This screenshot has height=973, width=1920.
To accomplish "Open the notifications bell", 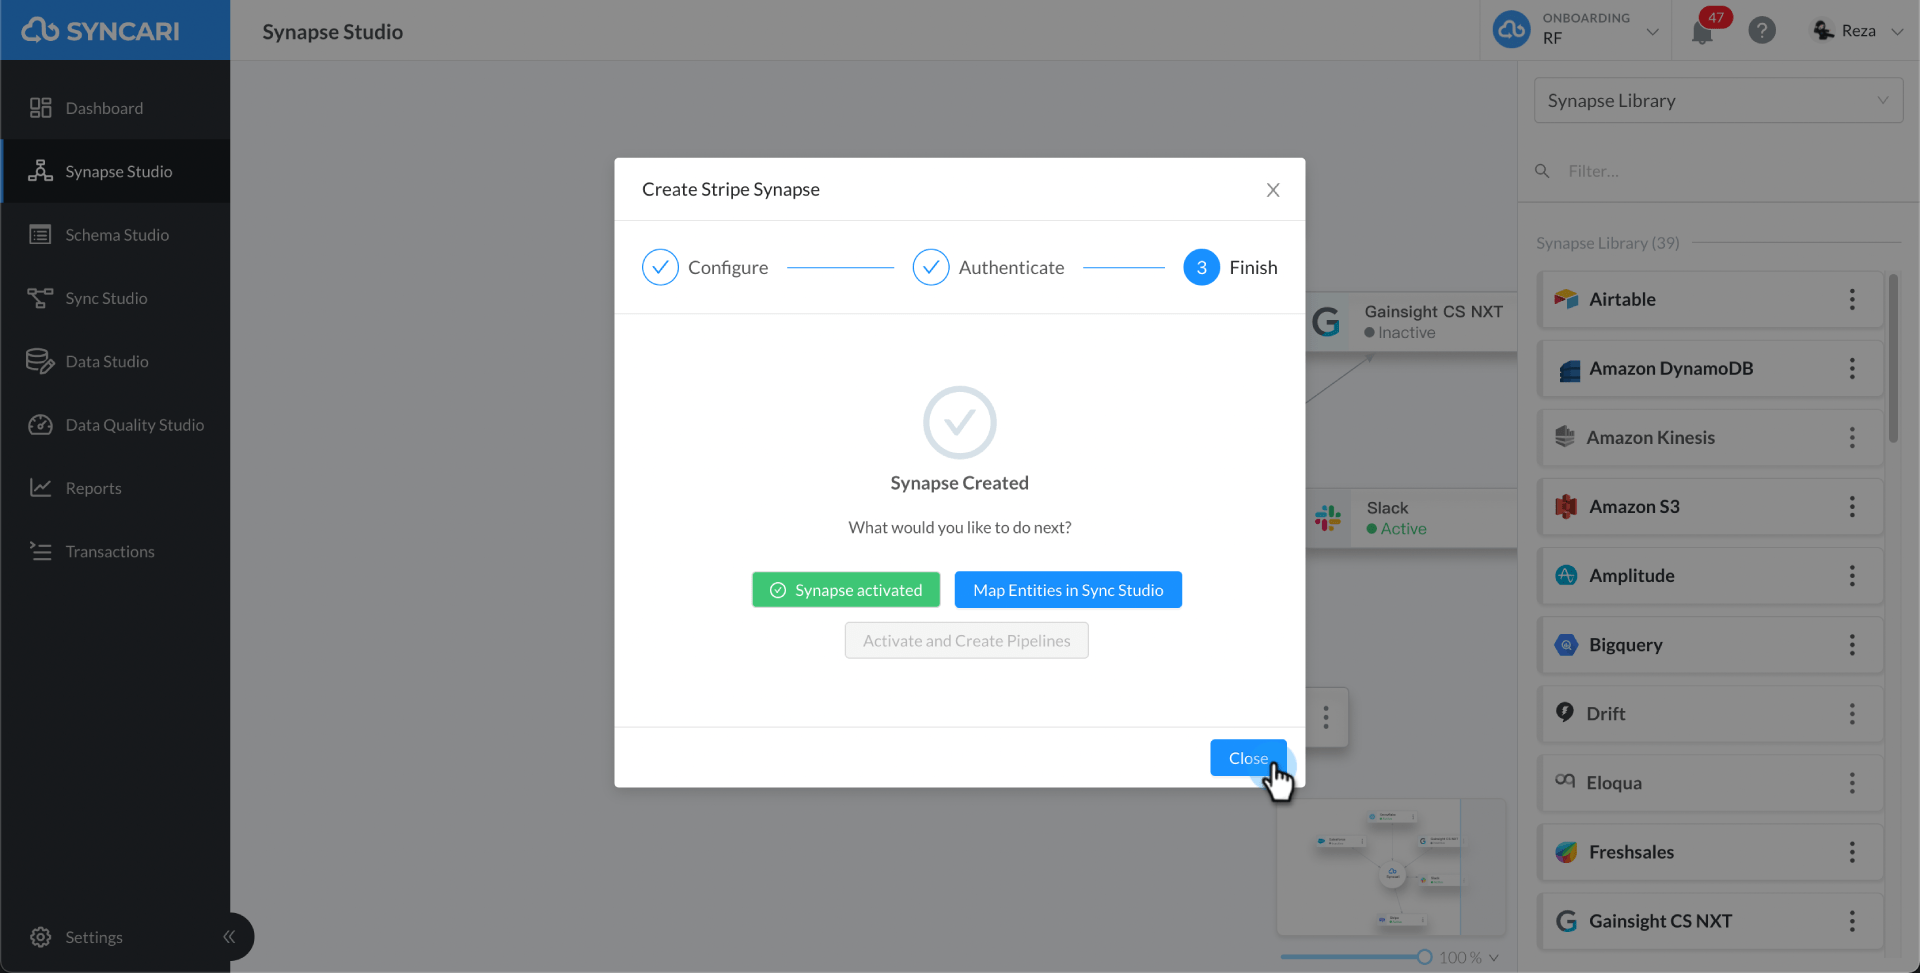I will (x=1702, y=32).
